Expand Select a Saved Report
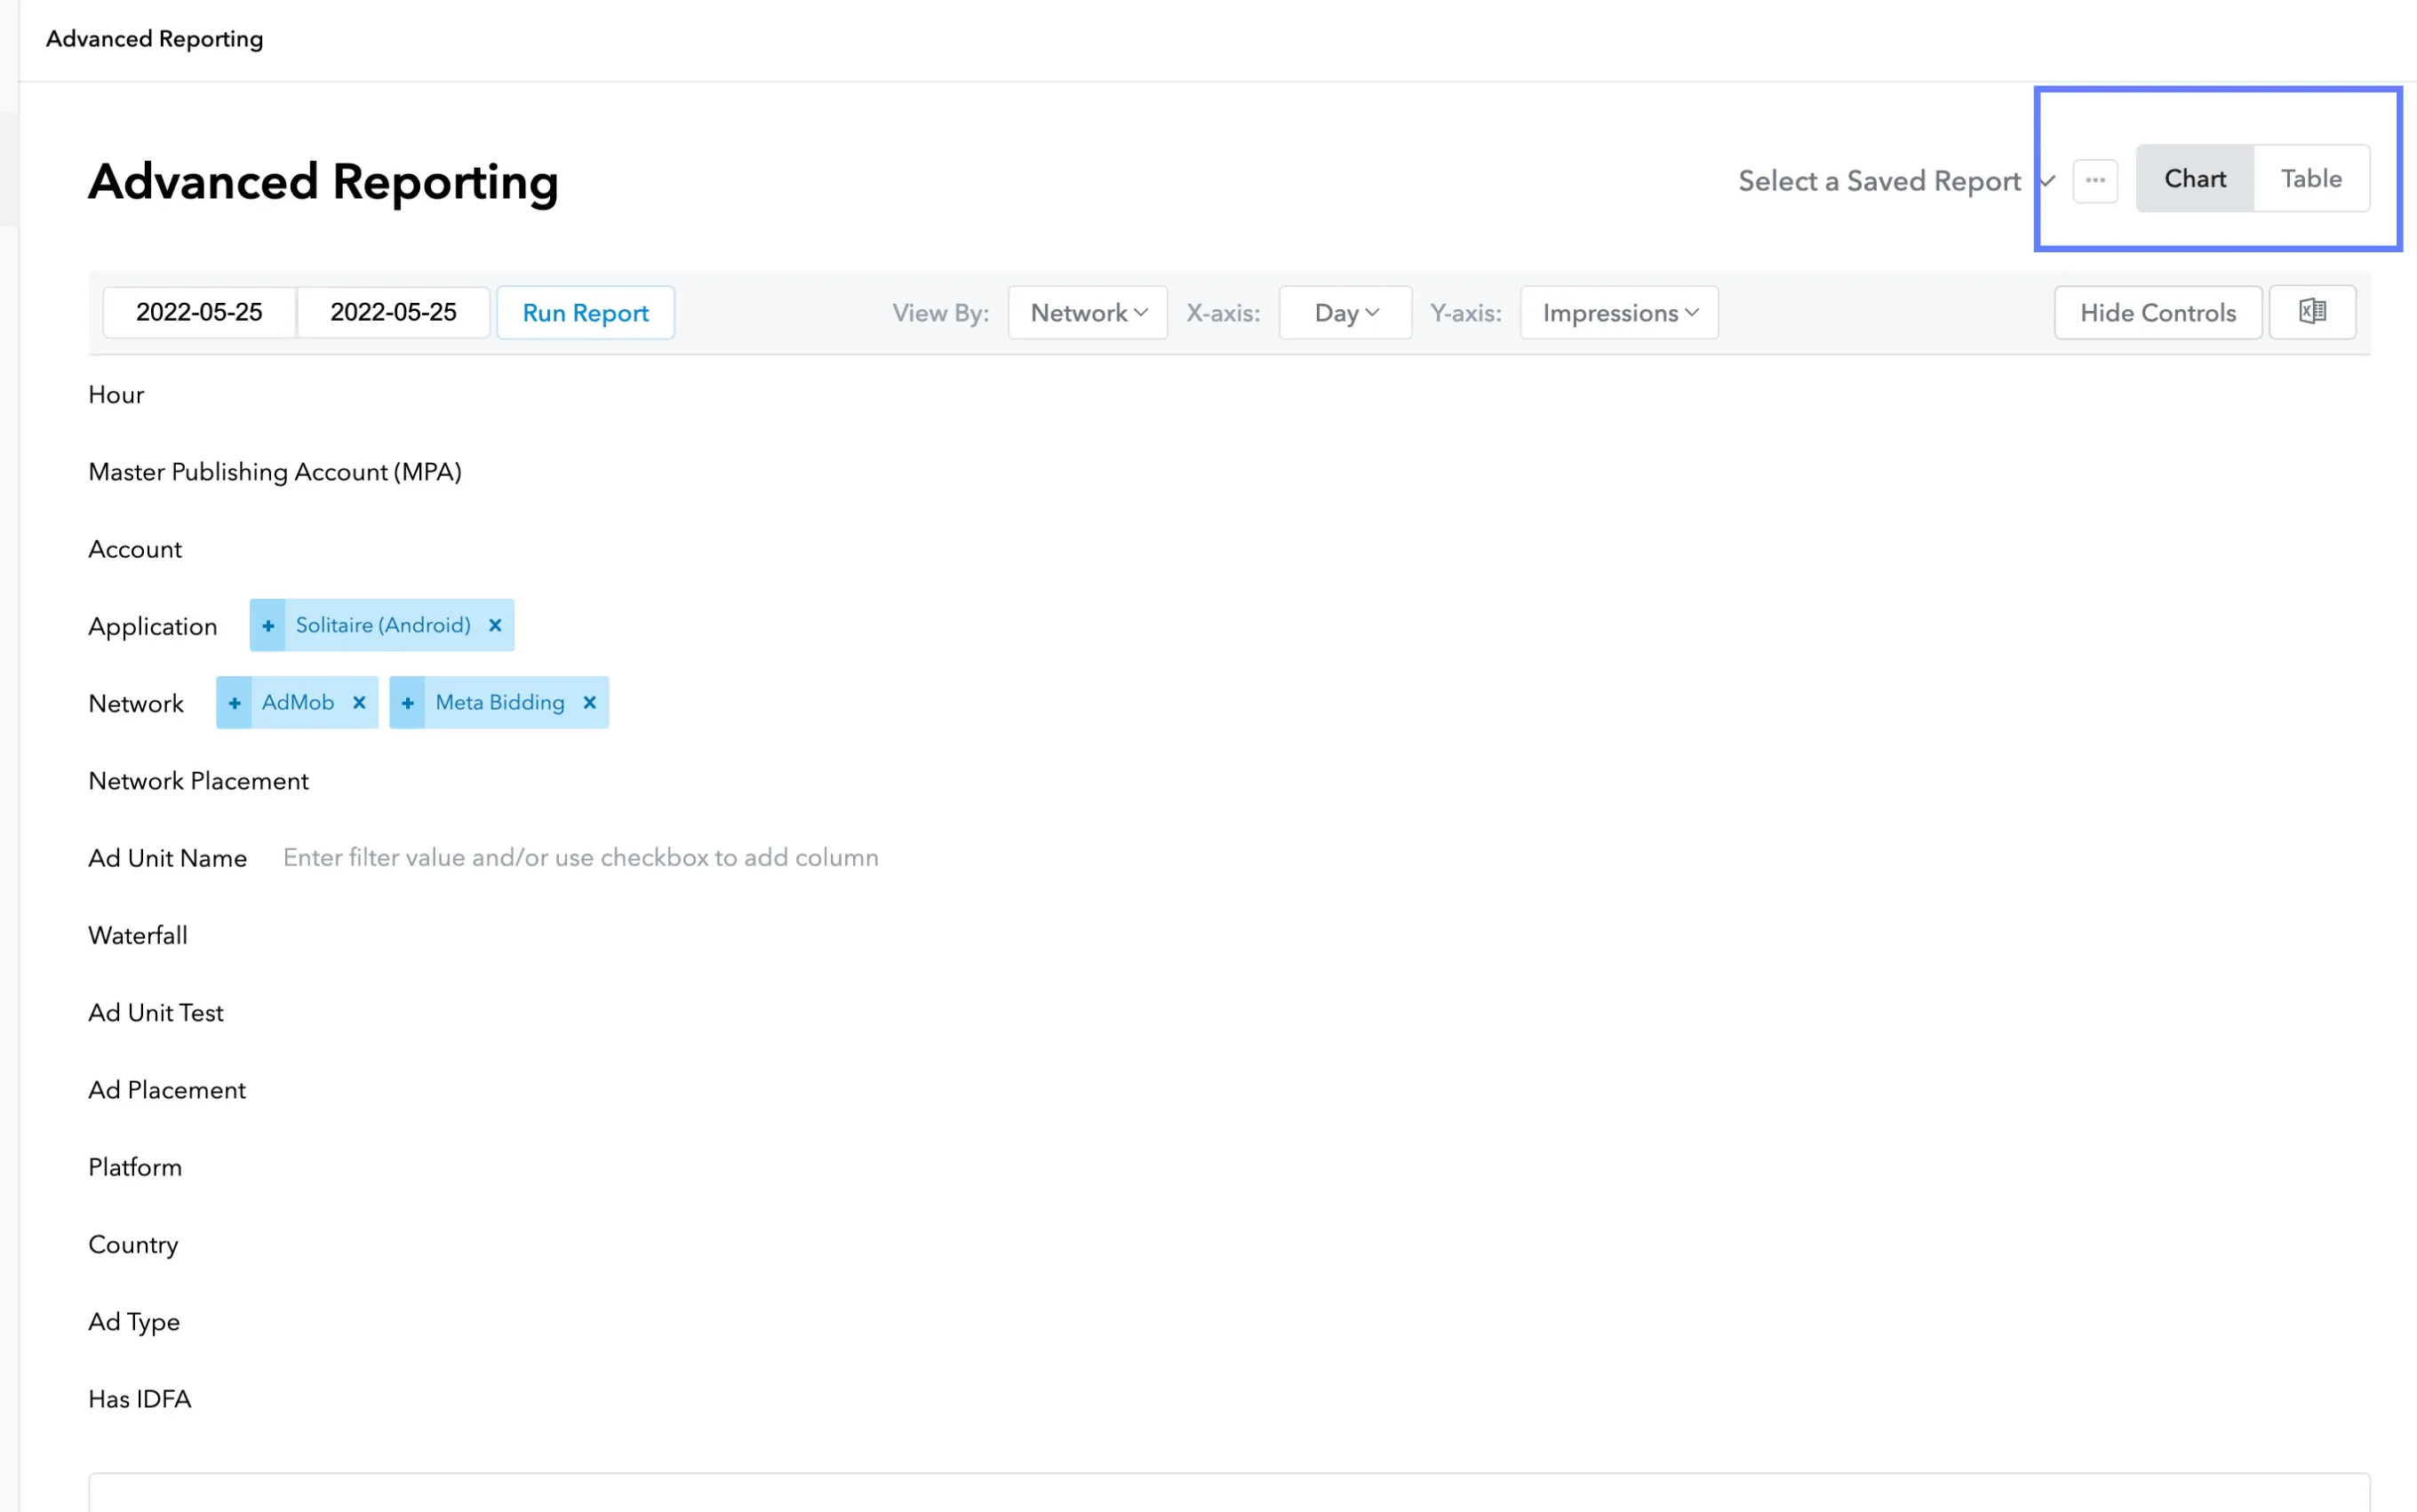The height and width of the screenshot is (1512, 2417). (1880, 181)
